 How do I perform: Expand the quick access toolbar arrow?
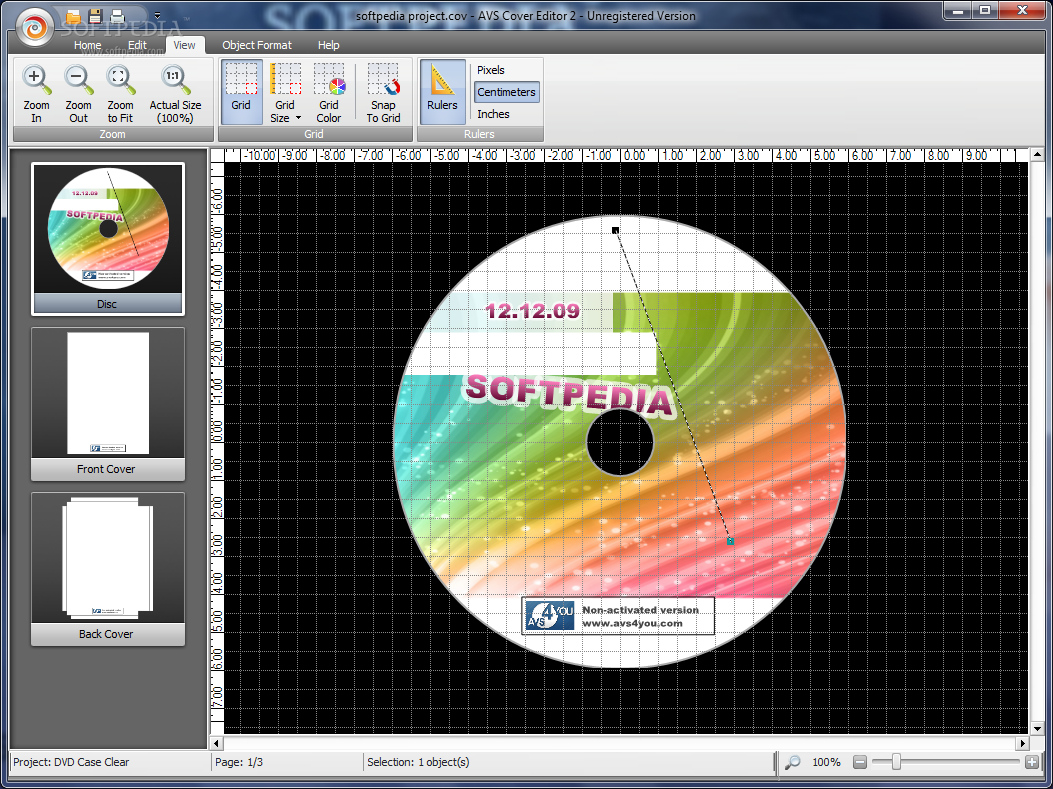pos(157,15)
